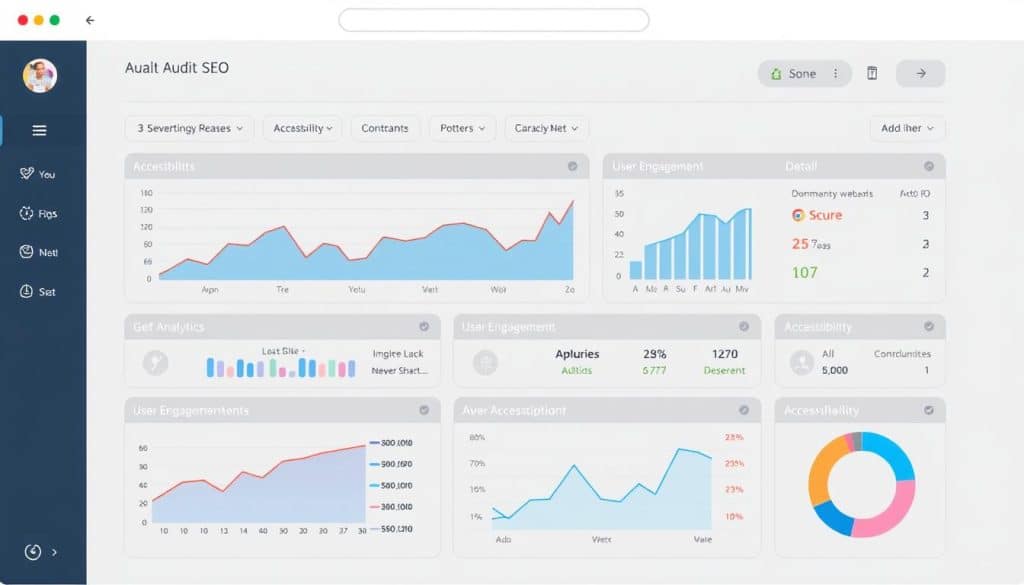Click the green 107 value
The width and height of the screenshot is (1024, 585).
tap(805, 272)
